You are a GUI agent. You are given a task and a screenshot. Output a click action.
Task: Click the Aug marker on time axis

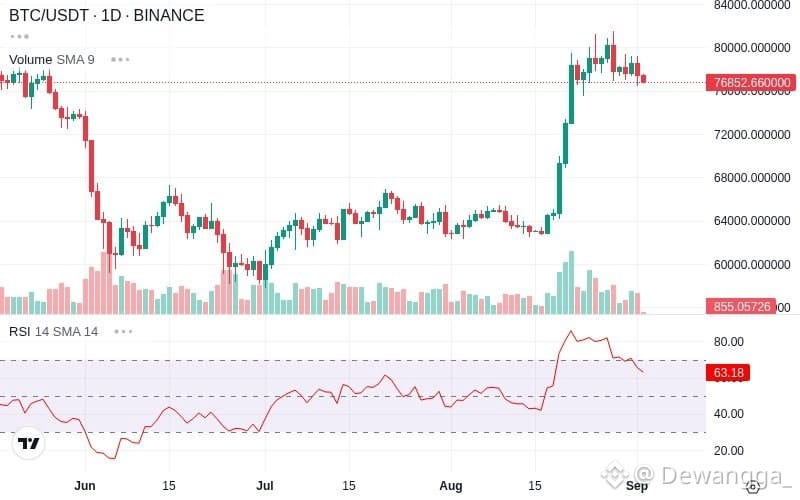click(x=451, y=486)
